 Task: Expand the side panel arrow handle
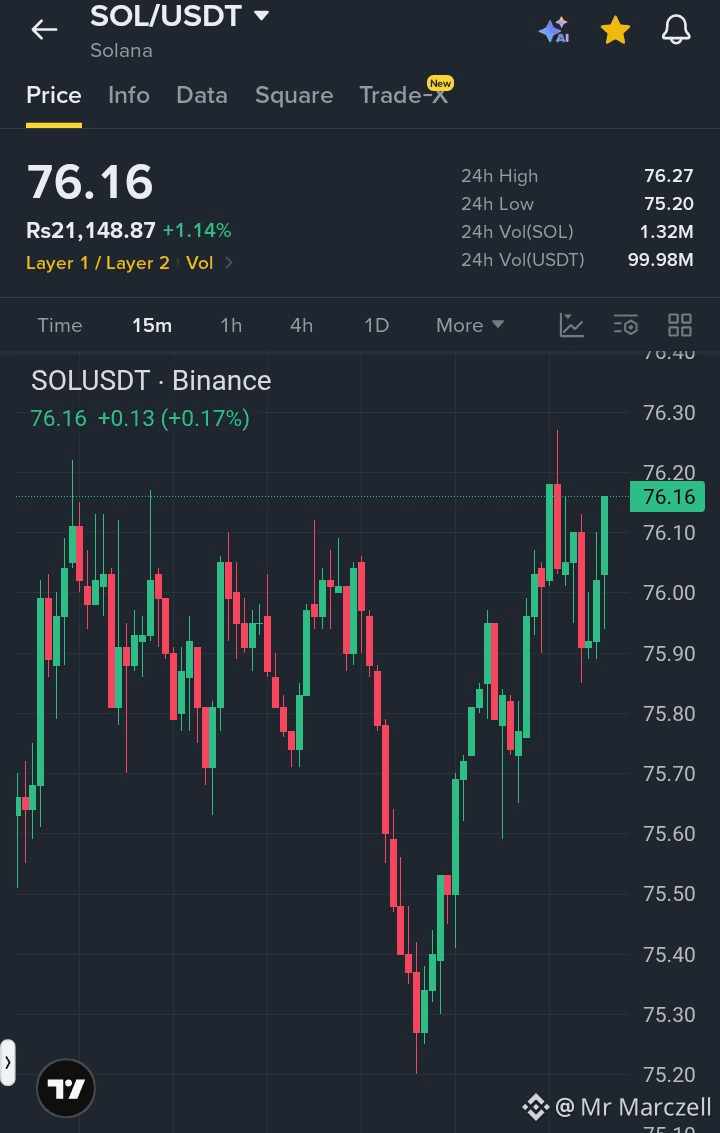pyautogui.click(x=7, y=1062)
